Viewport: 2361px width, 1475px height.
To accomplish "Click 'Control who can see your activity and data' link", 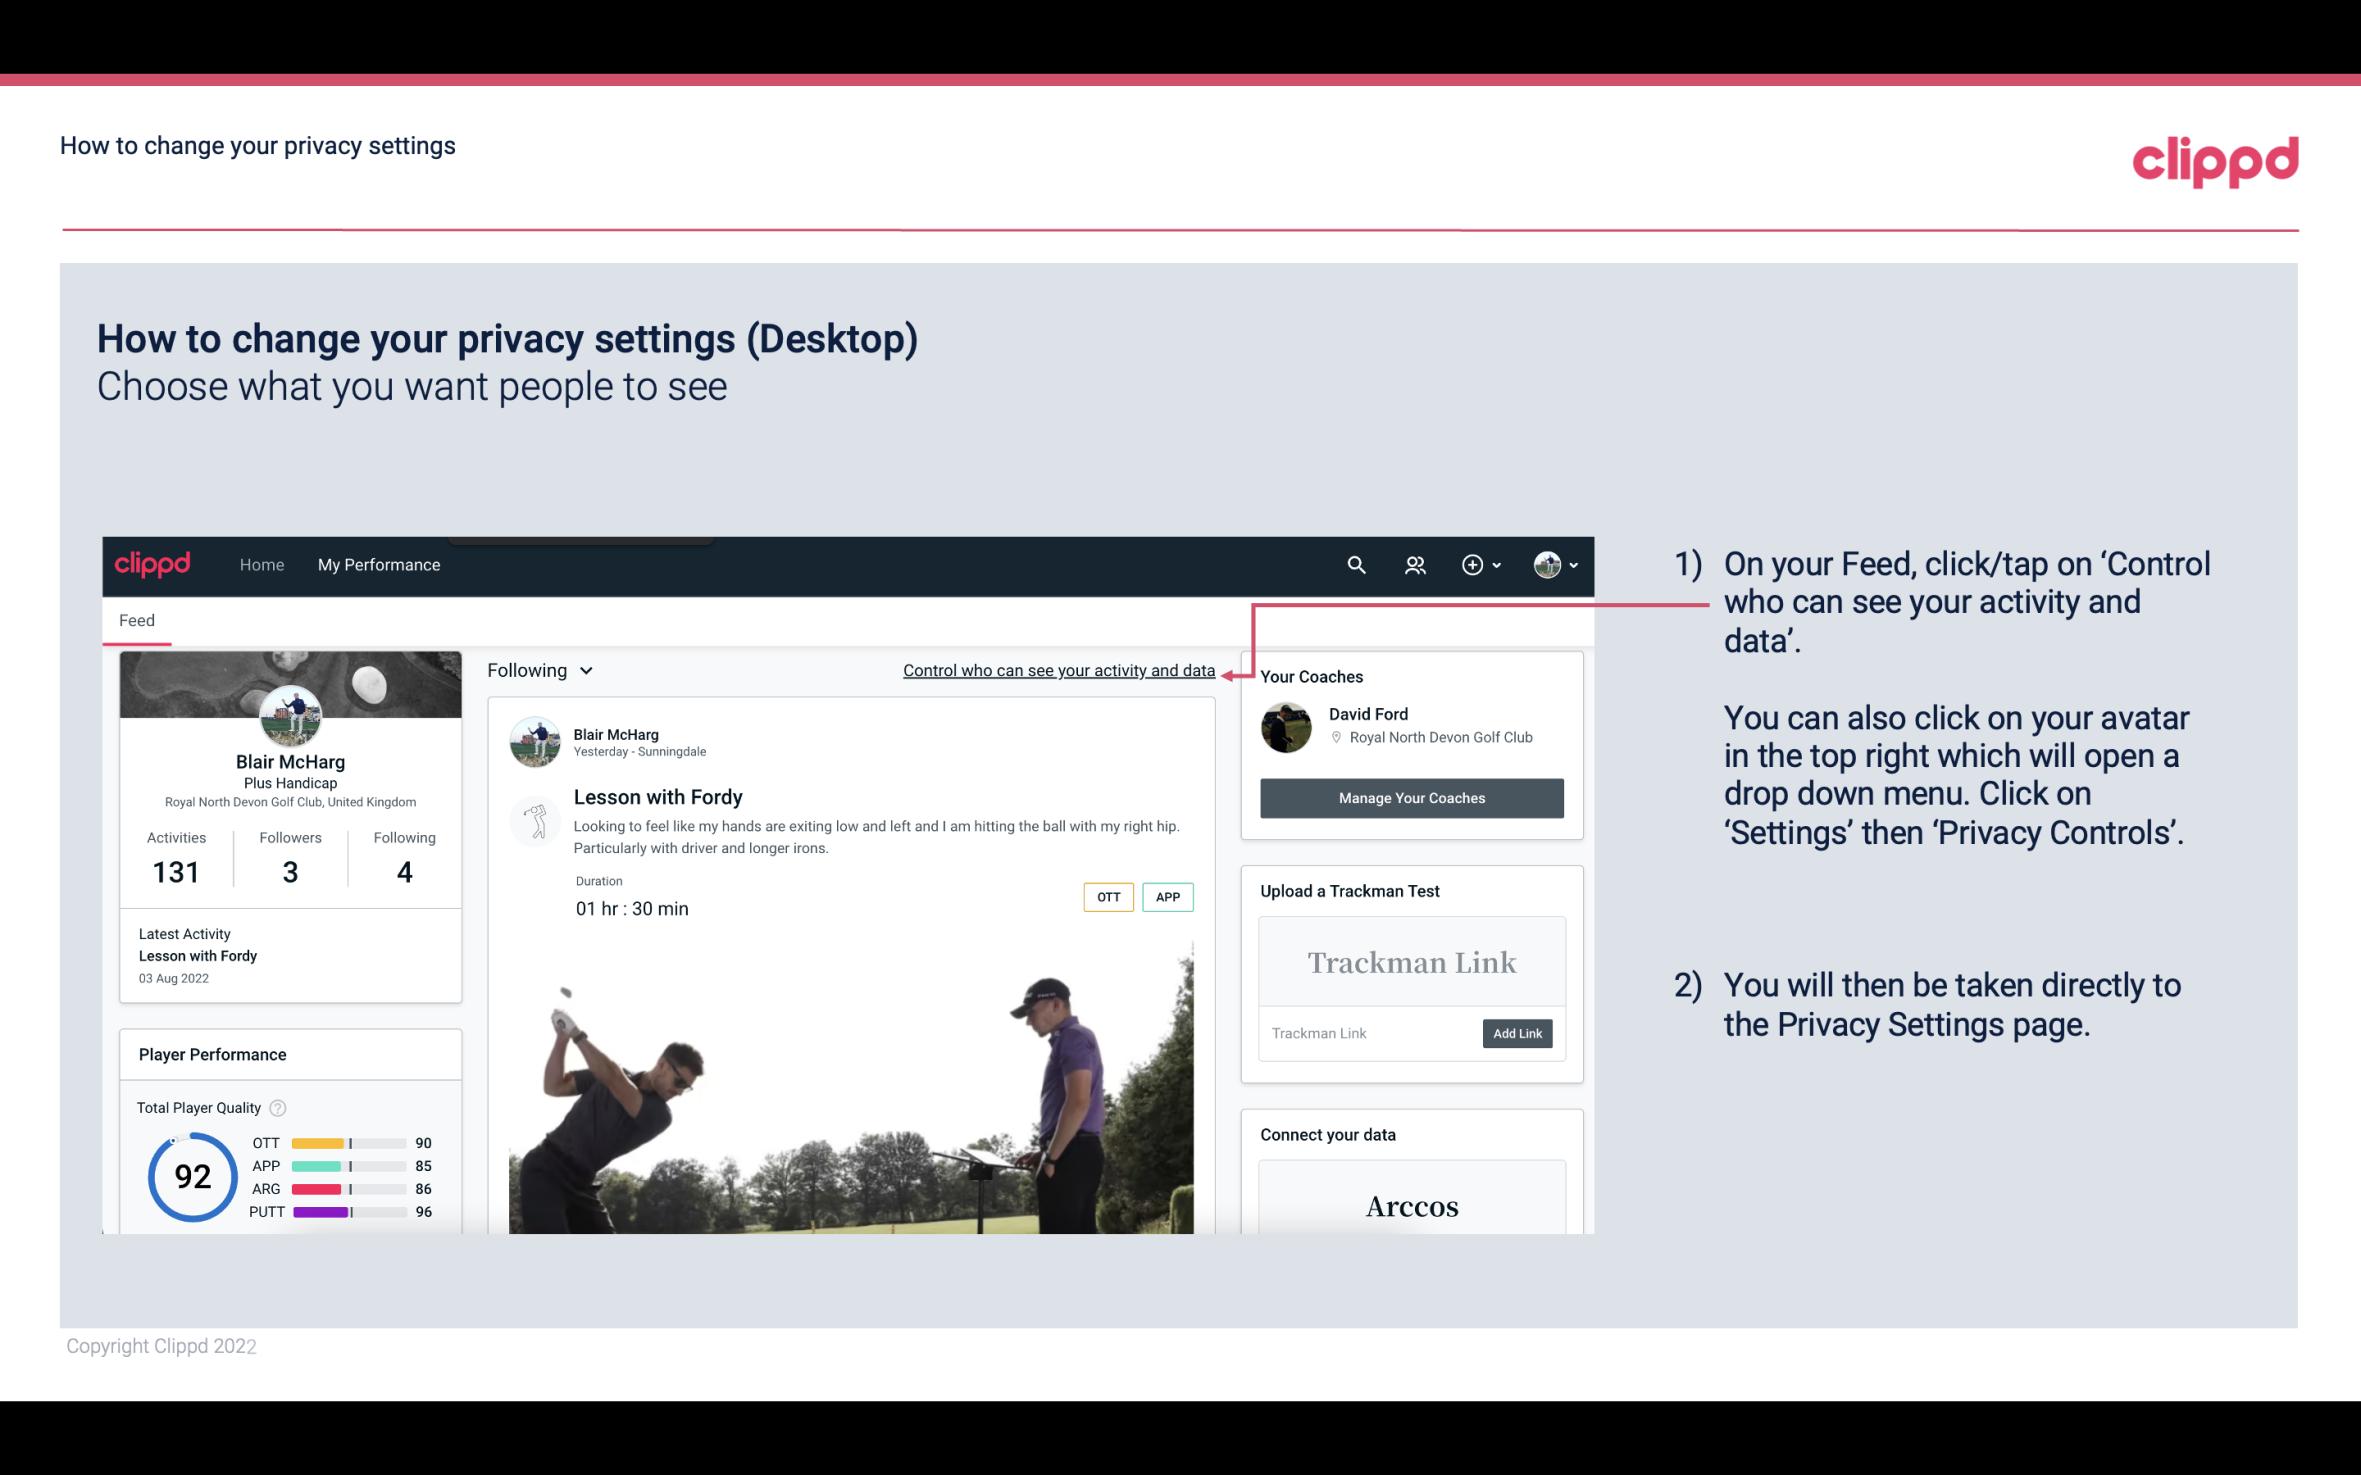I will tap(1058, 668).
